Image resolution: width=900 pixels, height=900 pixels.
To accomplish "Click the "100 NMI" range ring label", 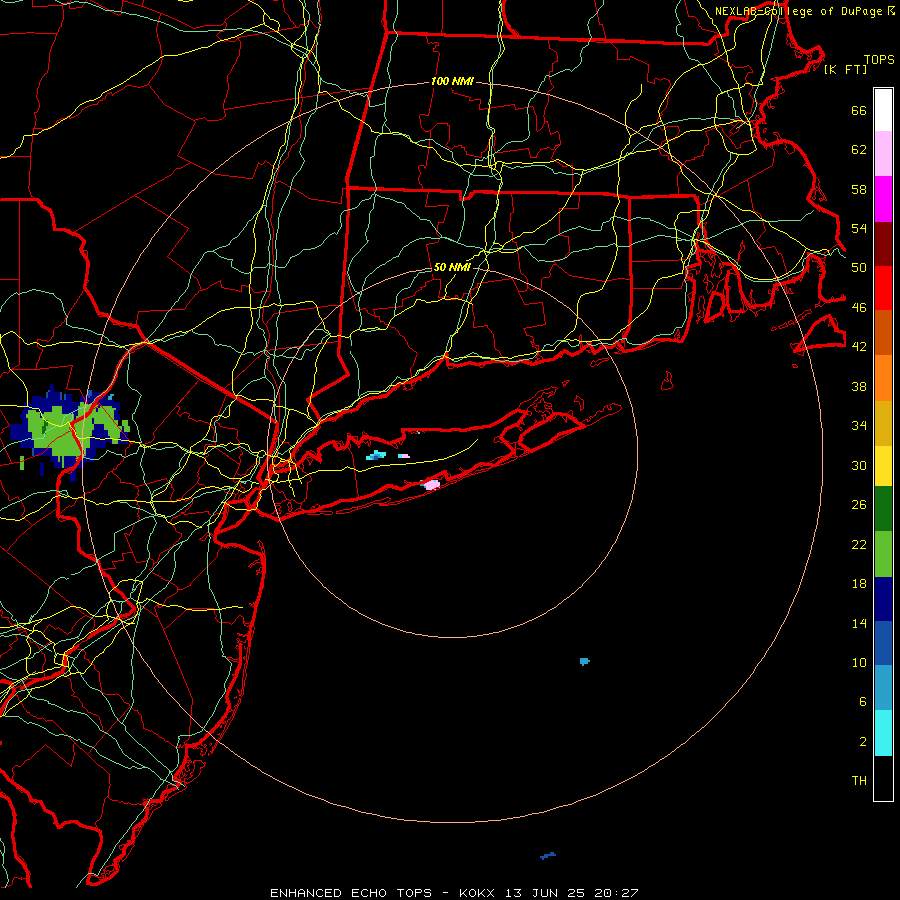I will point(452,81).
